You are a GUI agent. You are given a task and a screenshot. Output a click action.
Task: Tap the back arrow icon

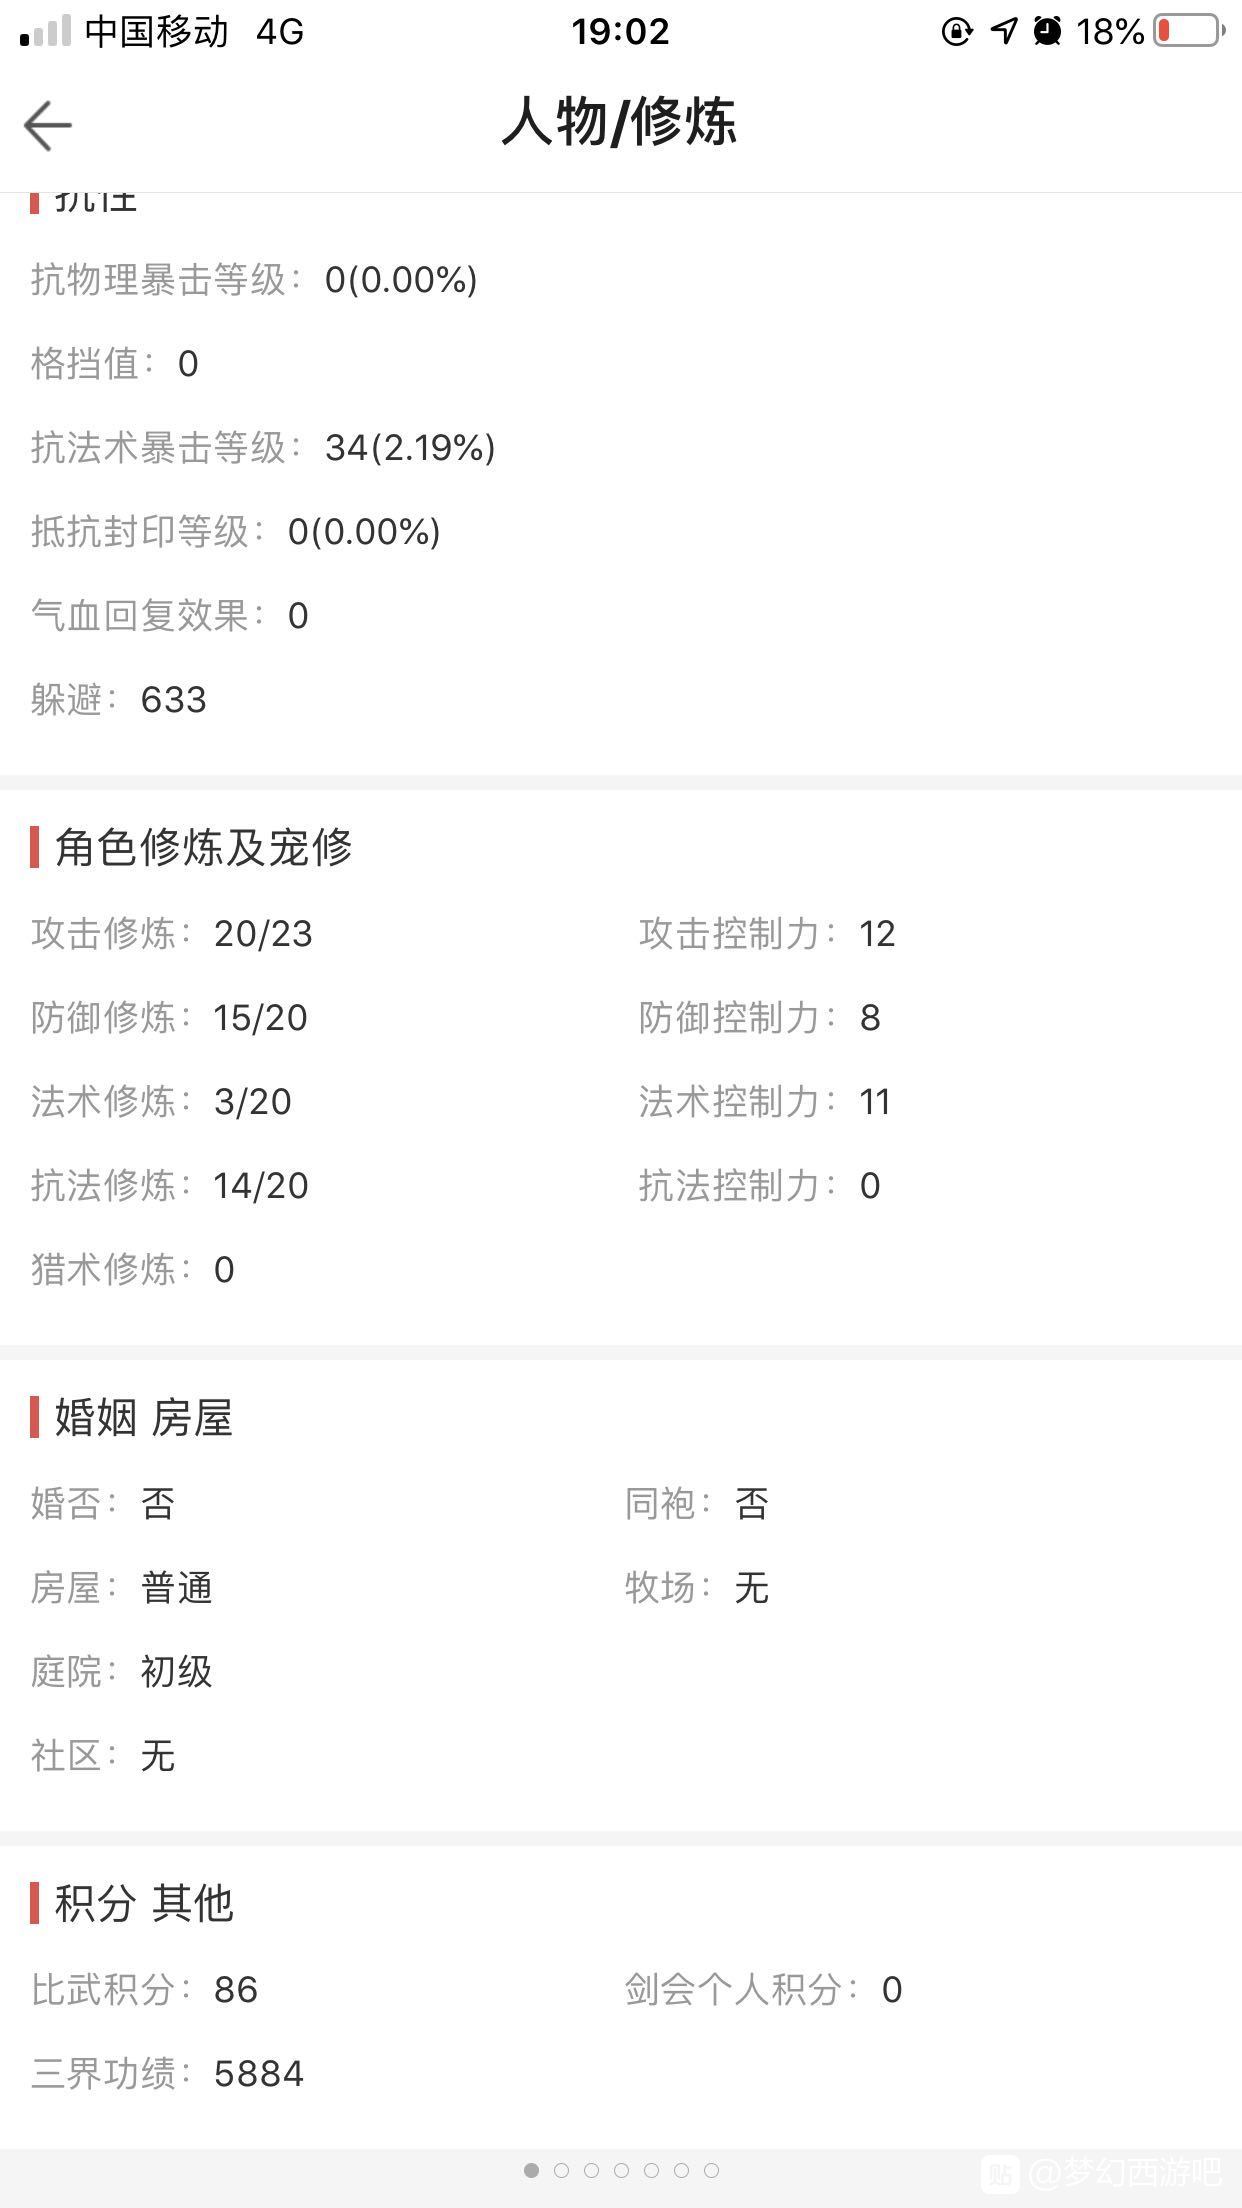click(x=47, y=126)
